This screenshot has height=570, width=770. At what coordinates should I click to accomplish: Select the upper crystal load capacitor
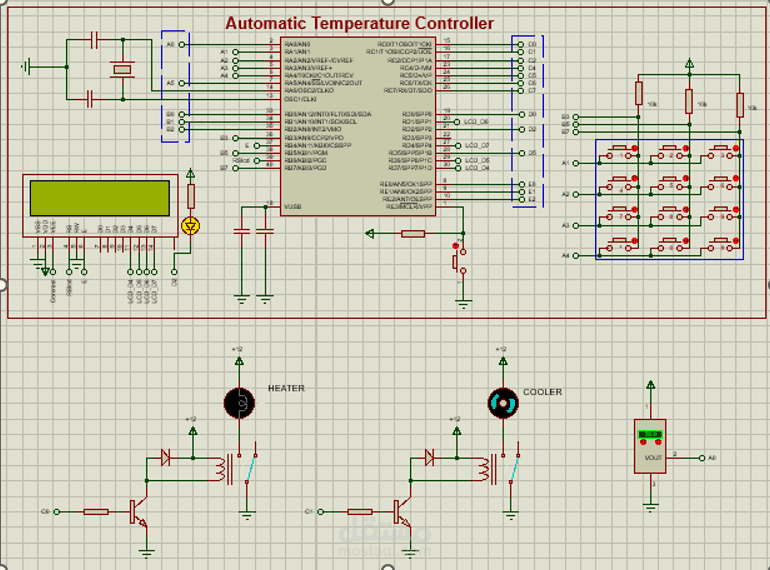coord(95,40)
